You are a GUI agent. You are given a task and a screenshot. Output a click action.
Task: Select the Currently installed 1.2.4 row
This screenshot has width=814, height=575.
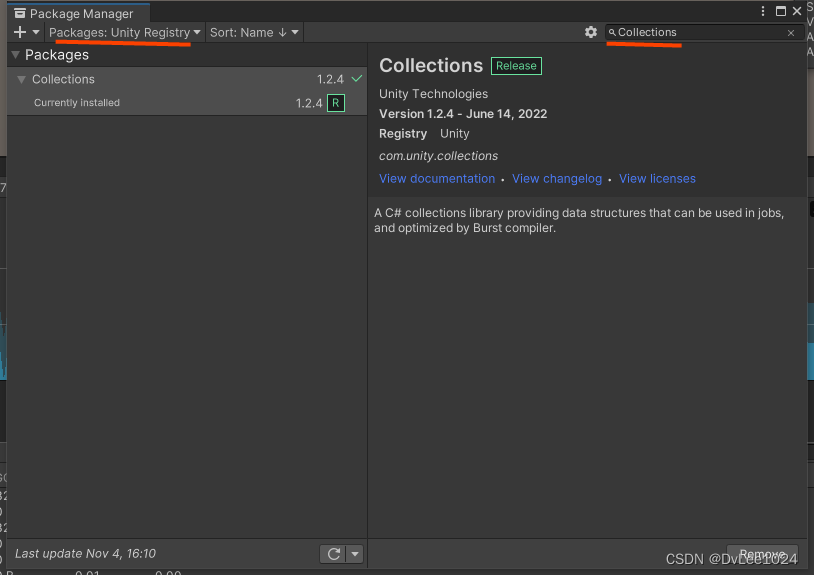pos(187,103)
